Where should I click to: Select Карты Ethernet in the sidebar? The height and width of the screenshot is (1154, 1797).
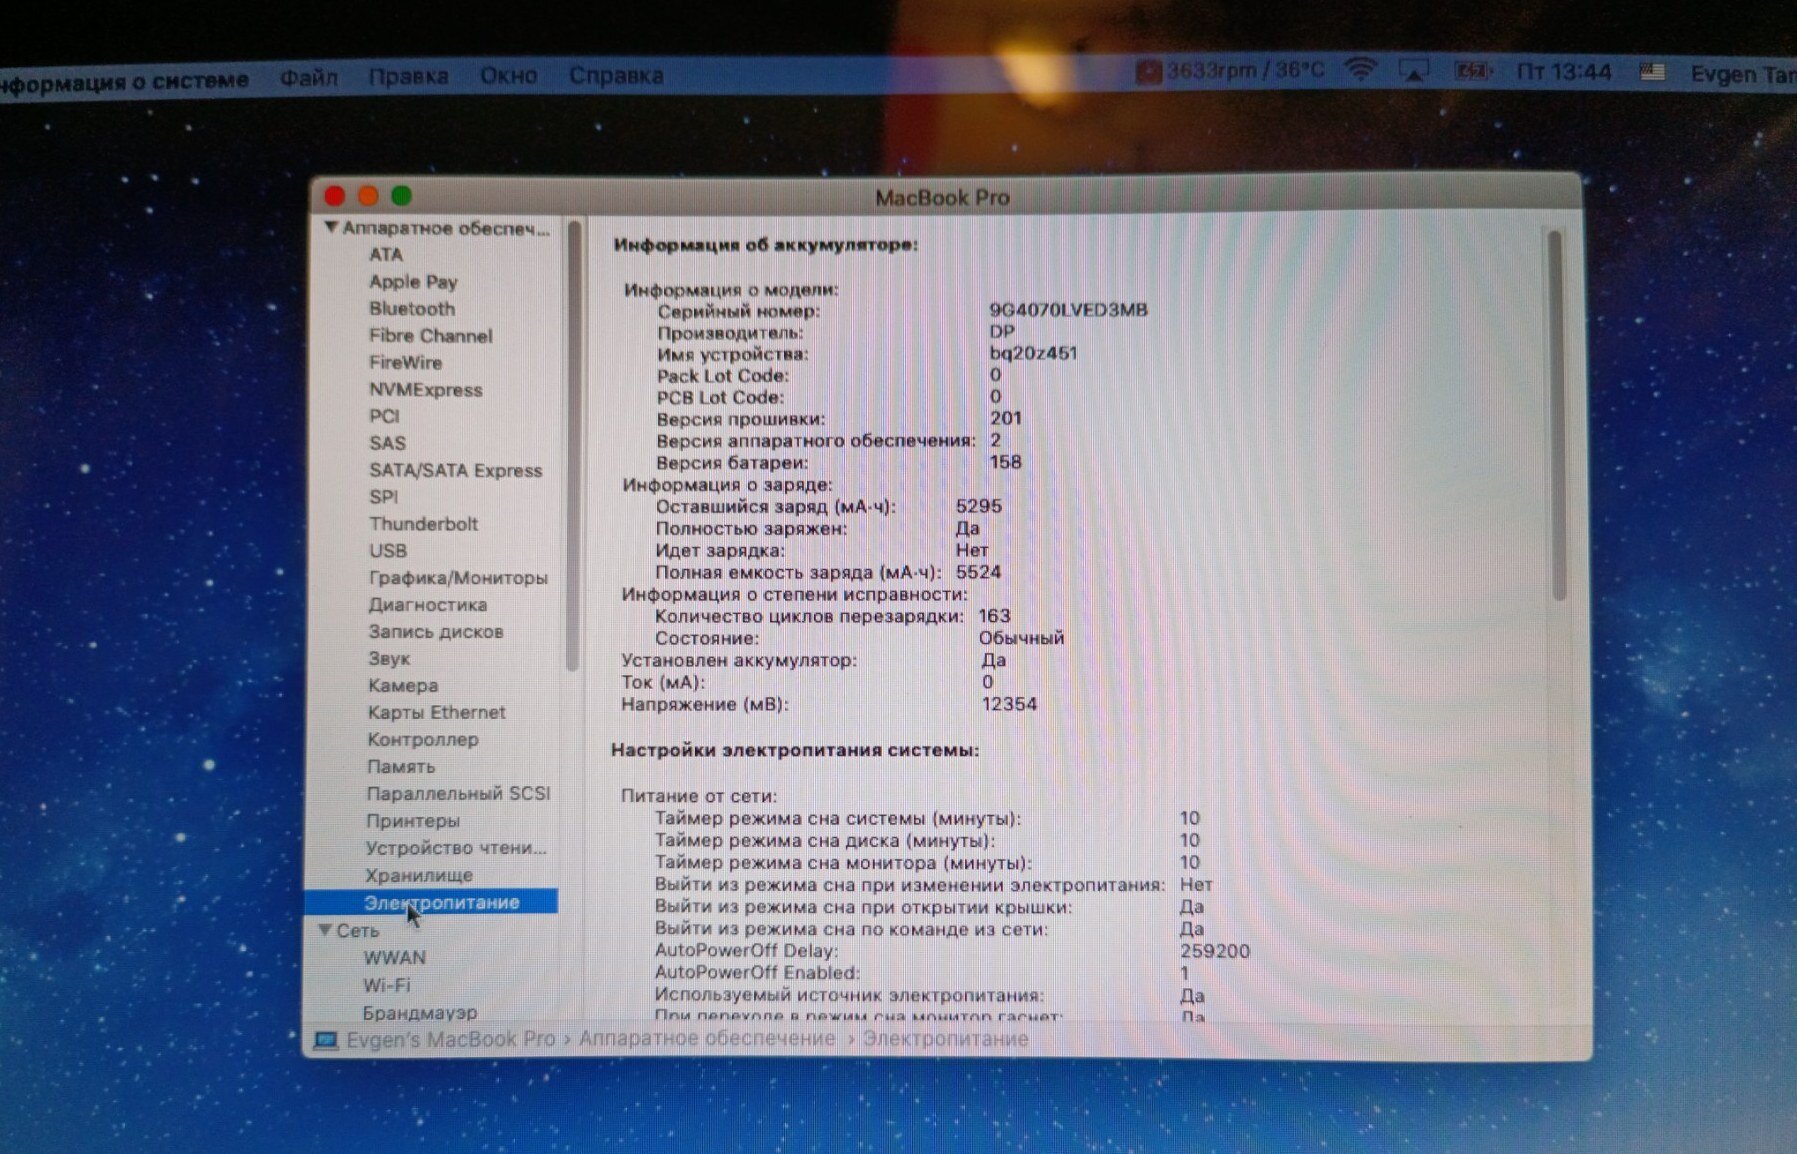pyautogui.click(x=436, y=713)
